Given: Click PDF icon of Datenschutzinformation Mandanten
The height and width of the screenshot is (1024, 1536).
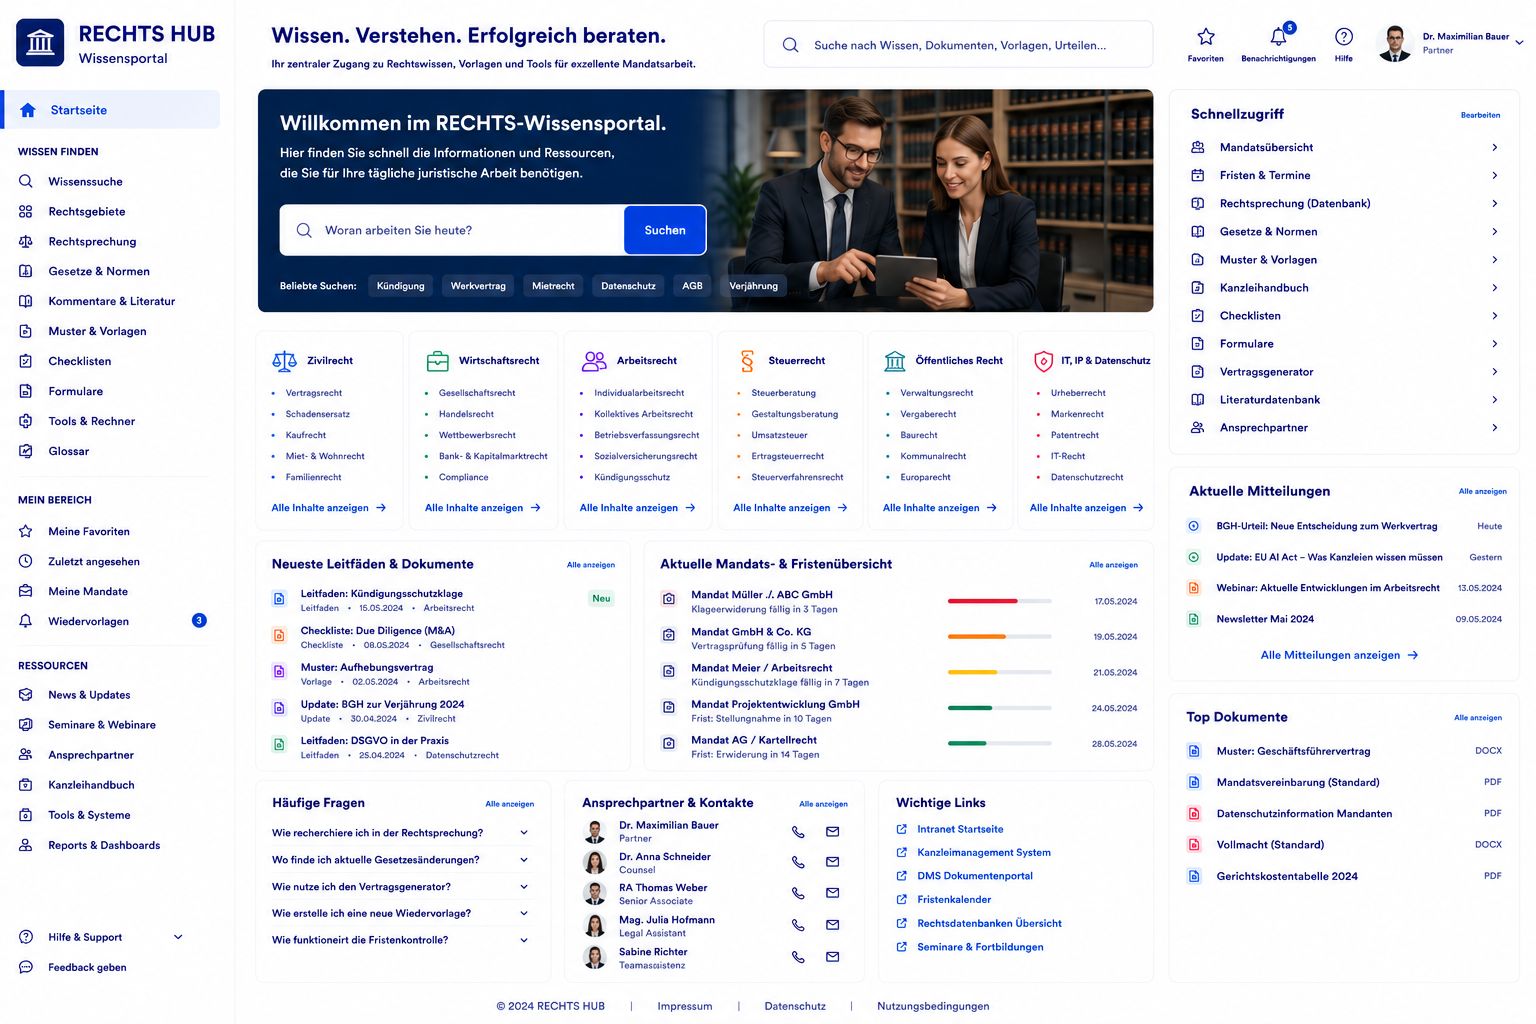Looking at the screenshot, I should click(x=1193, y=814).
